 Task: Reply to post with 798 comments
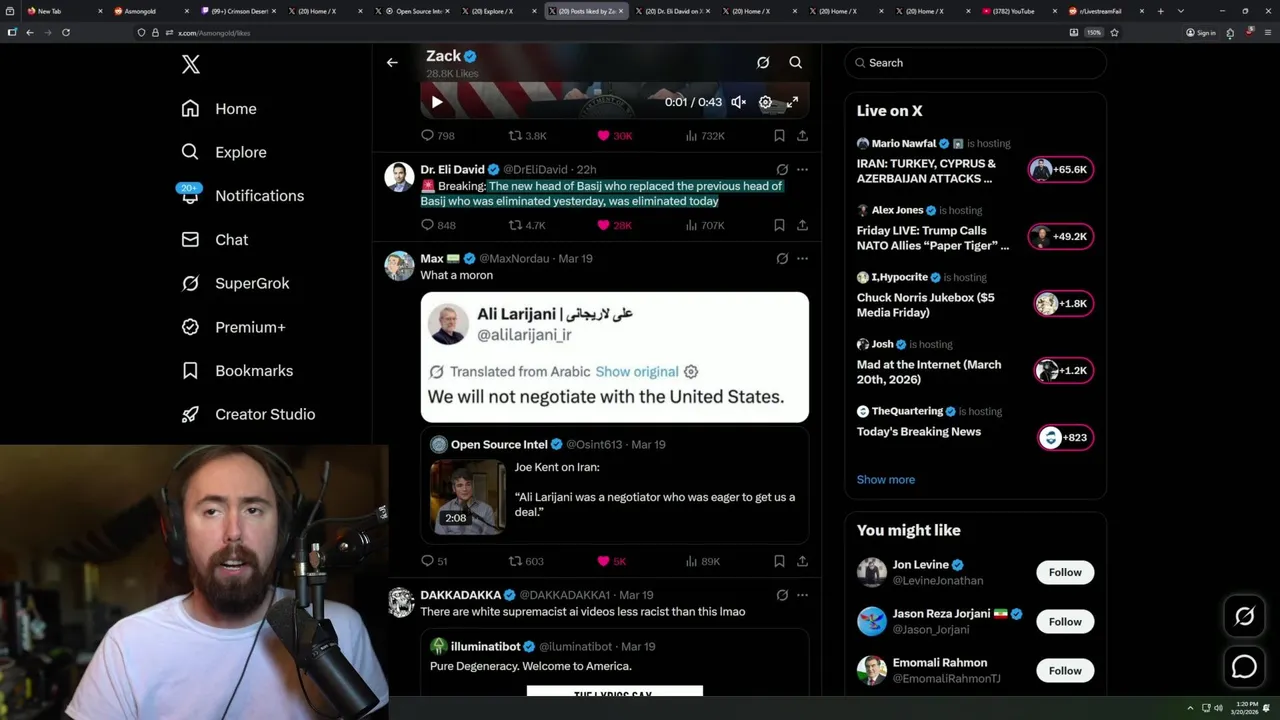[437, 136]
